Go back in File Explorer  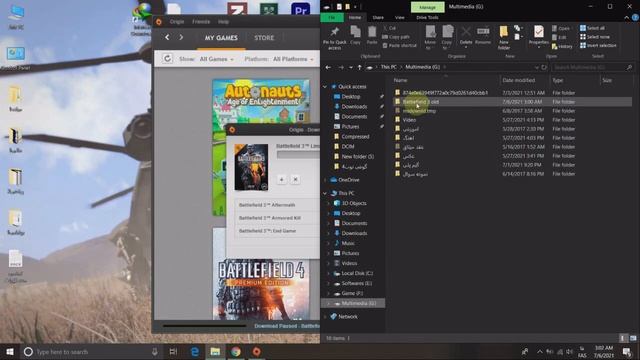click(x=328, y=67)
